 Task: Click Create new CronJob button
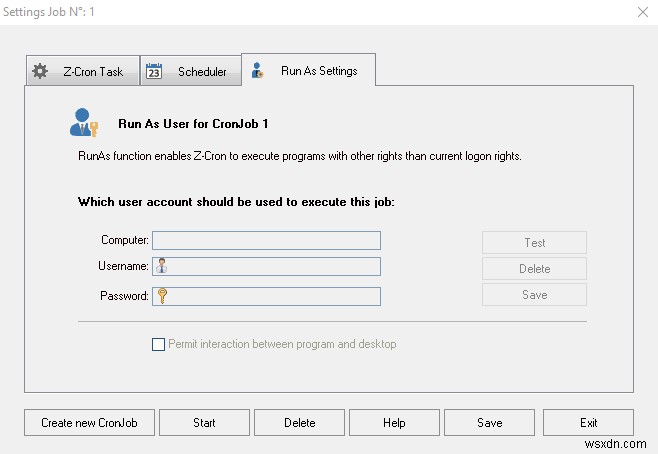coord(89,423)
